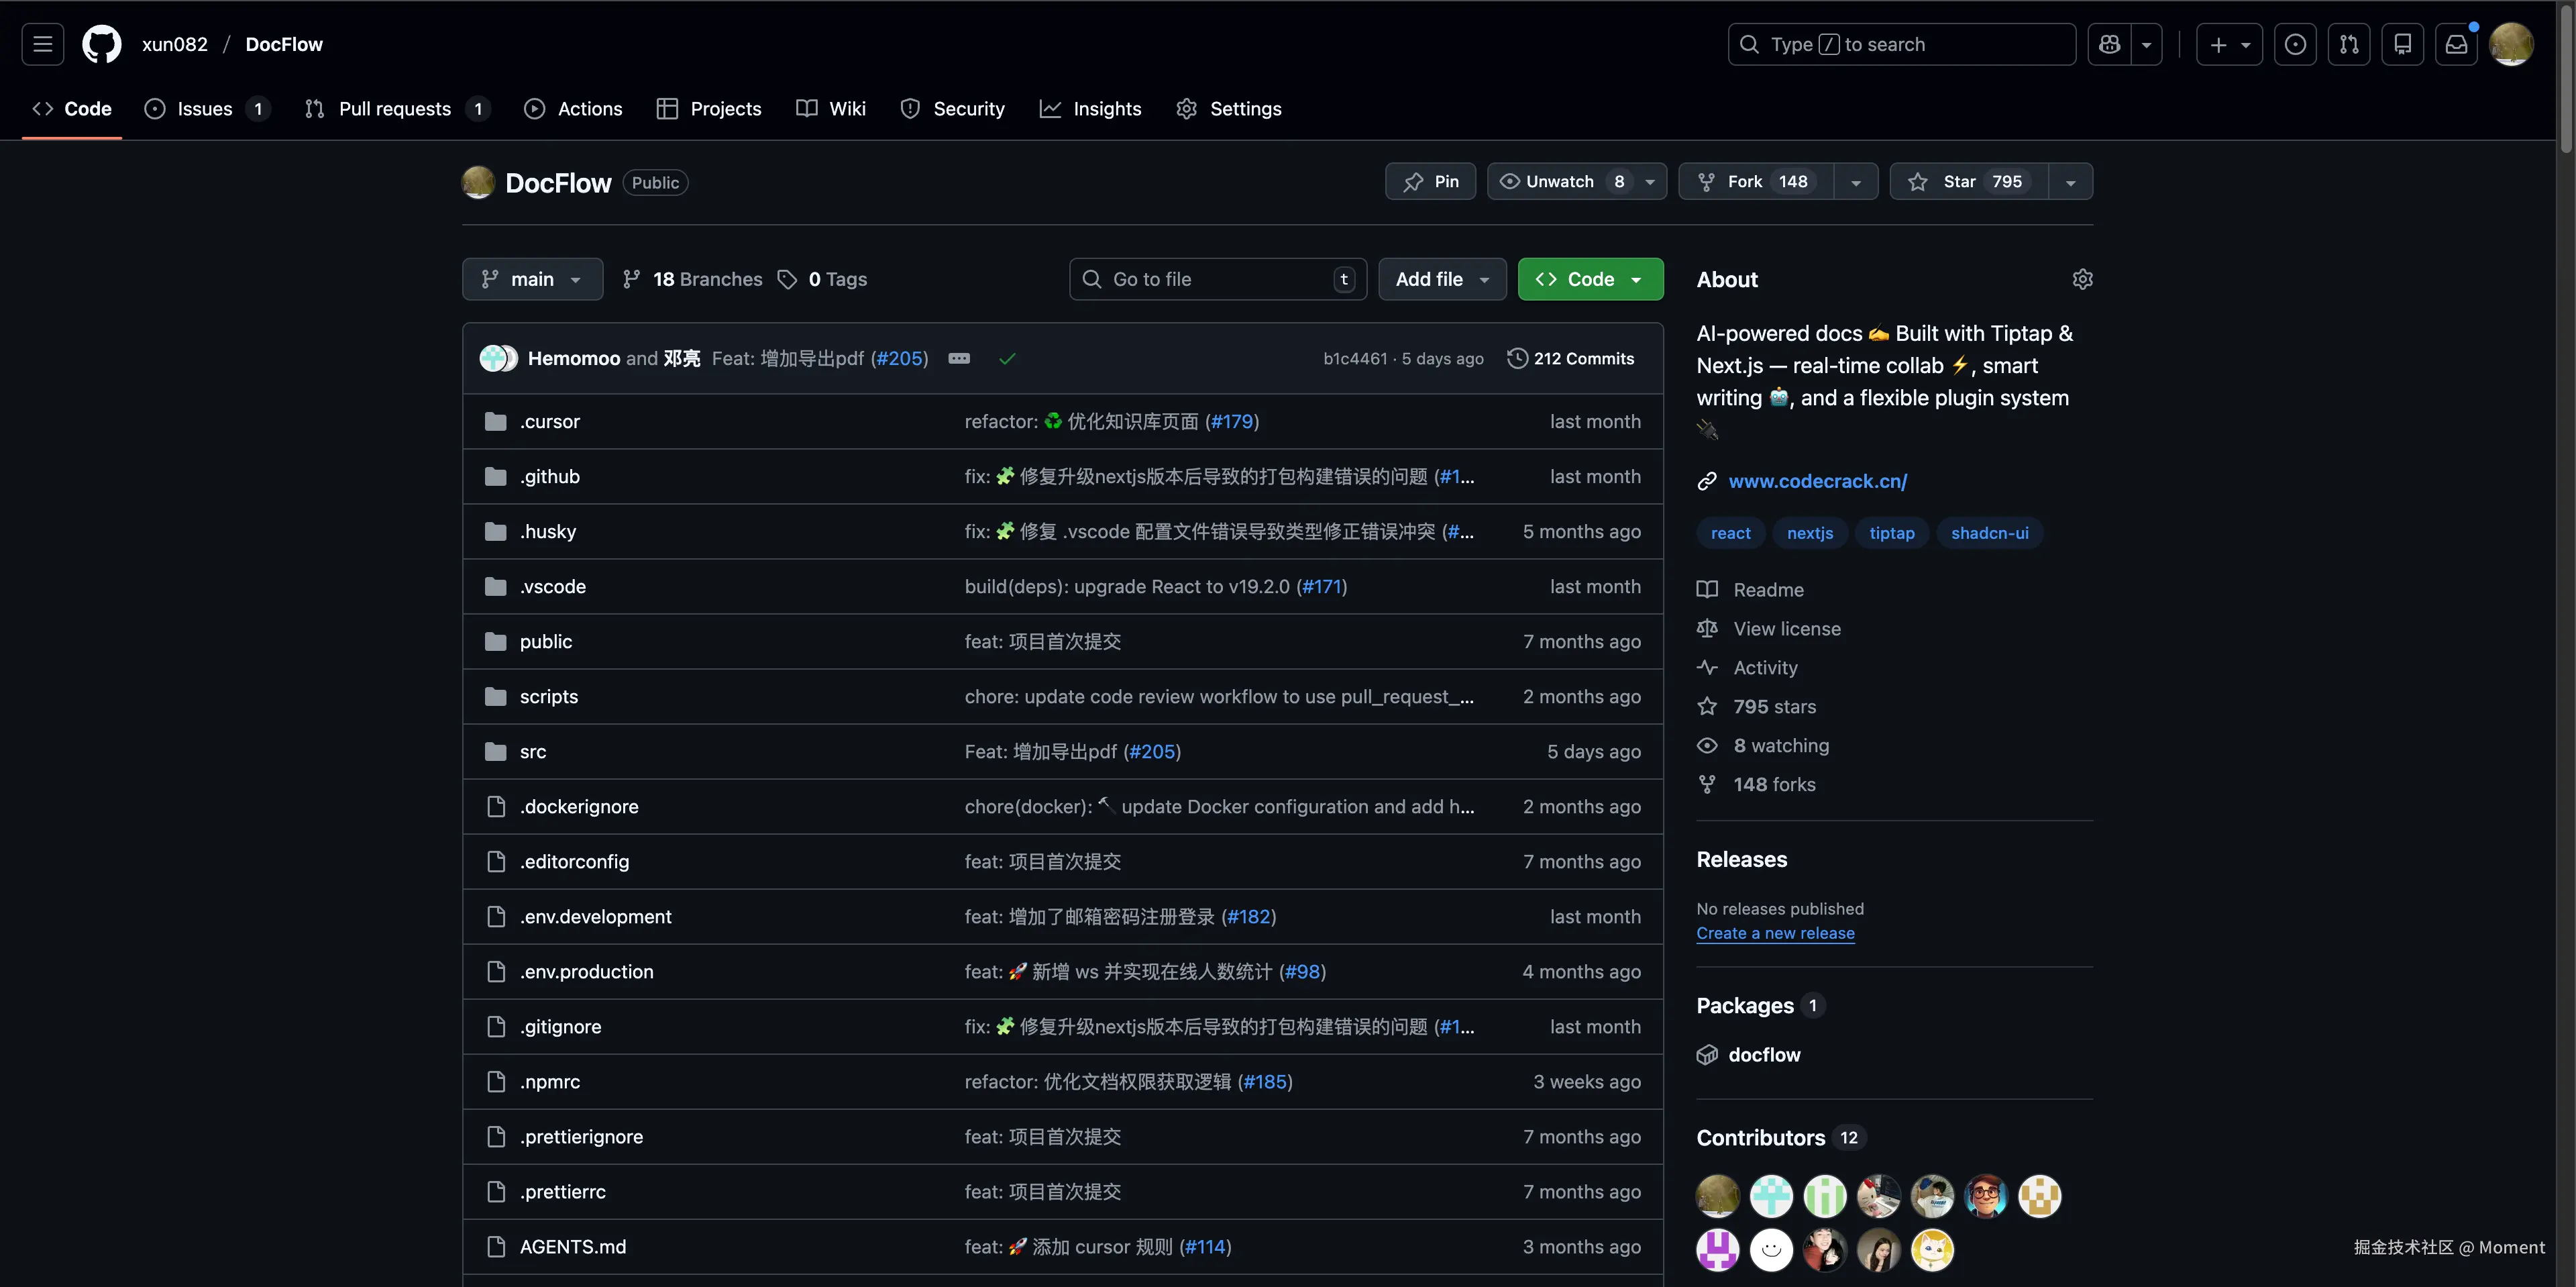Screen dimensions: 2576x1287
Task: Open the src folder
Action: coord(533,751)
